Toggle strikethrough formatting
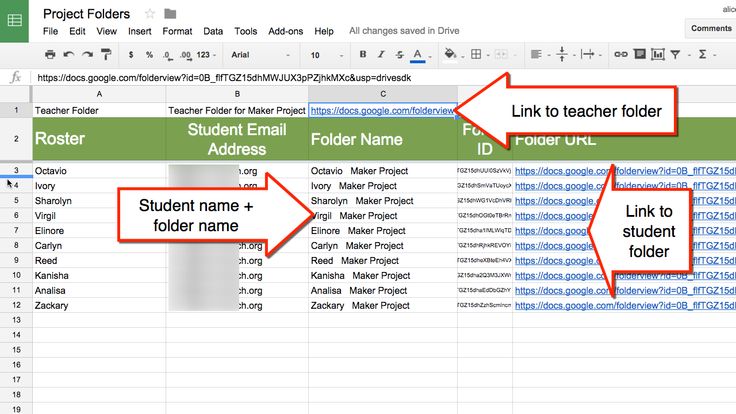This screenshot has height=414, width=736. [x=399, y=54]
